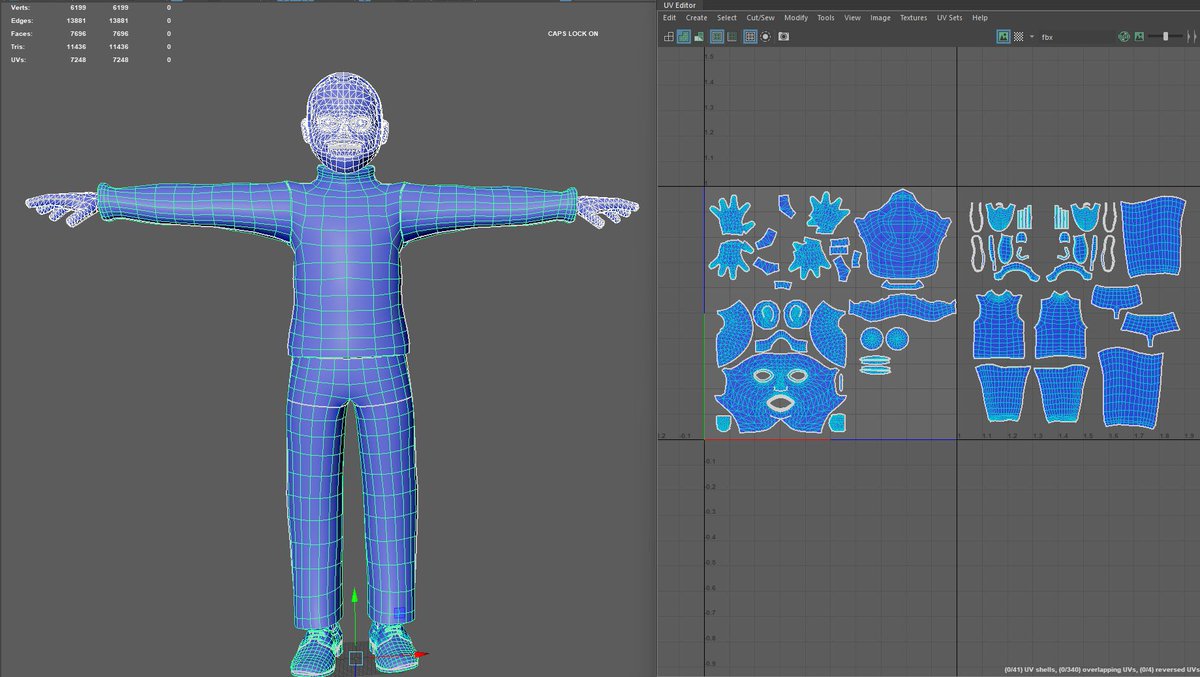The width and height of the screenshot is (1200, 677).
Task: Toggle the highlighted display image icon
Action: coord(1003,36)
